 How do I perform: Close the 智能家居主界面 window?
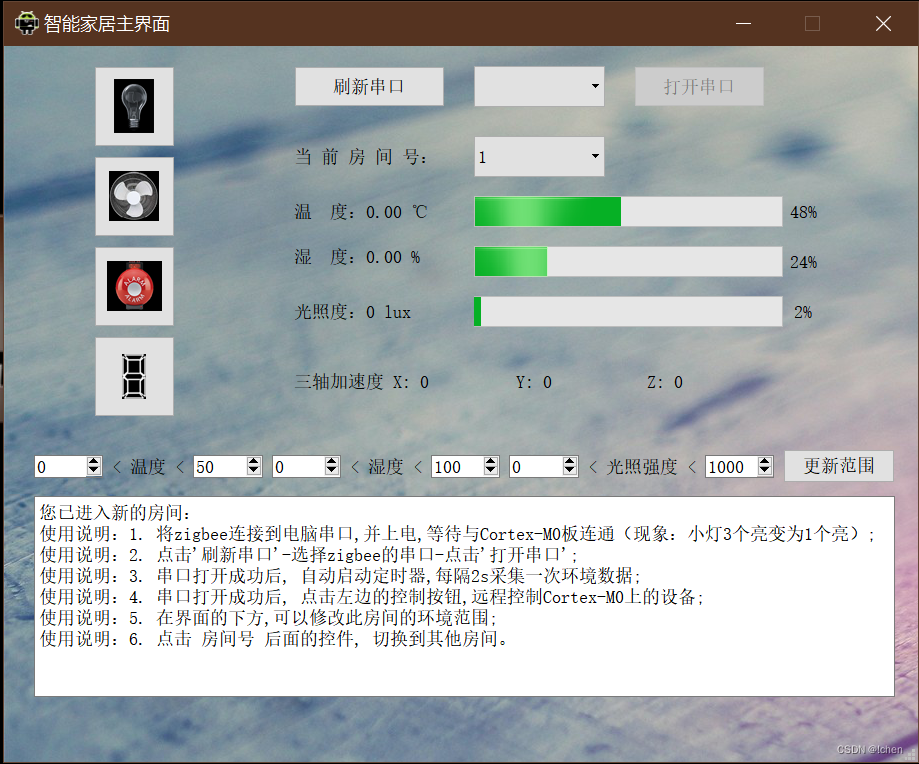click(x=883, y=23)
